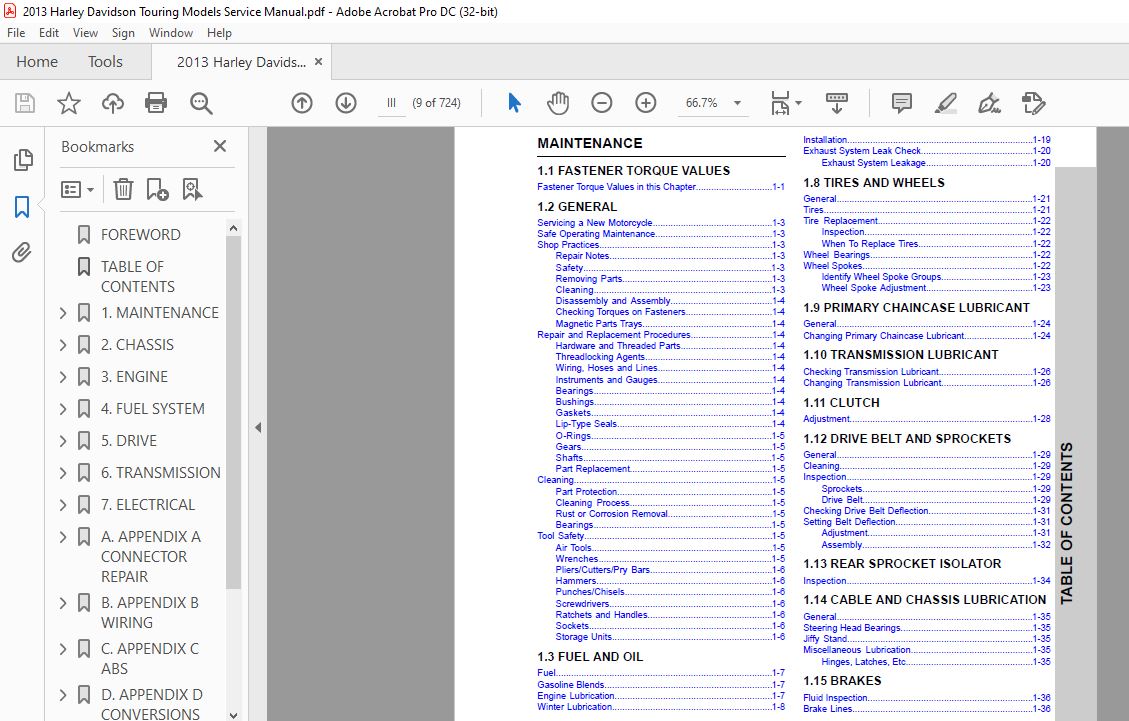
Task: Open Find text magnifier icon
Action: click(201, 103)
